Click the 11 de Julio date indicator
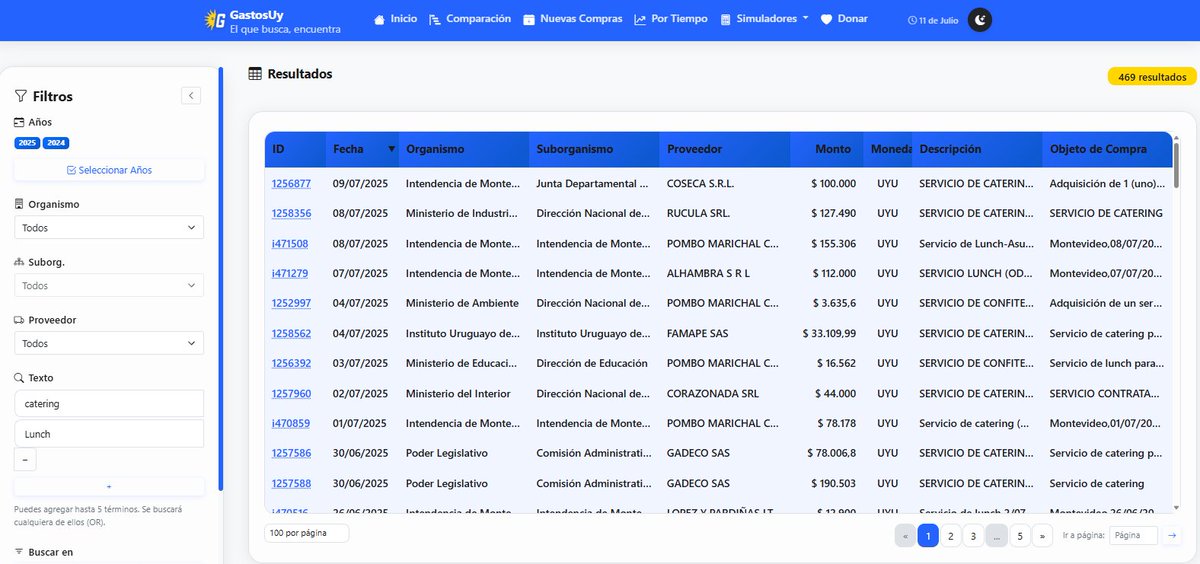 pyautogui.click(x=932, y=20)
